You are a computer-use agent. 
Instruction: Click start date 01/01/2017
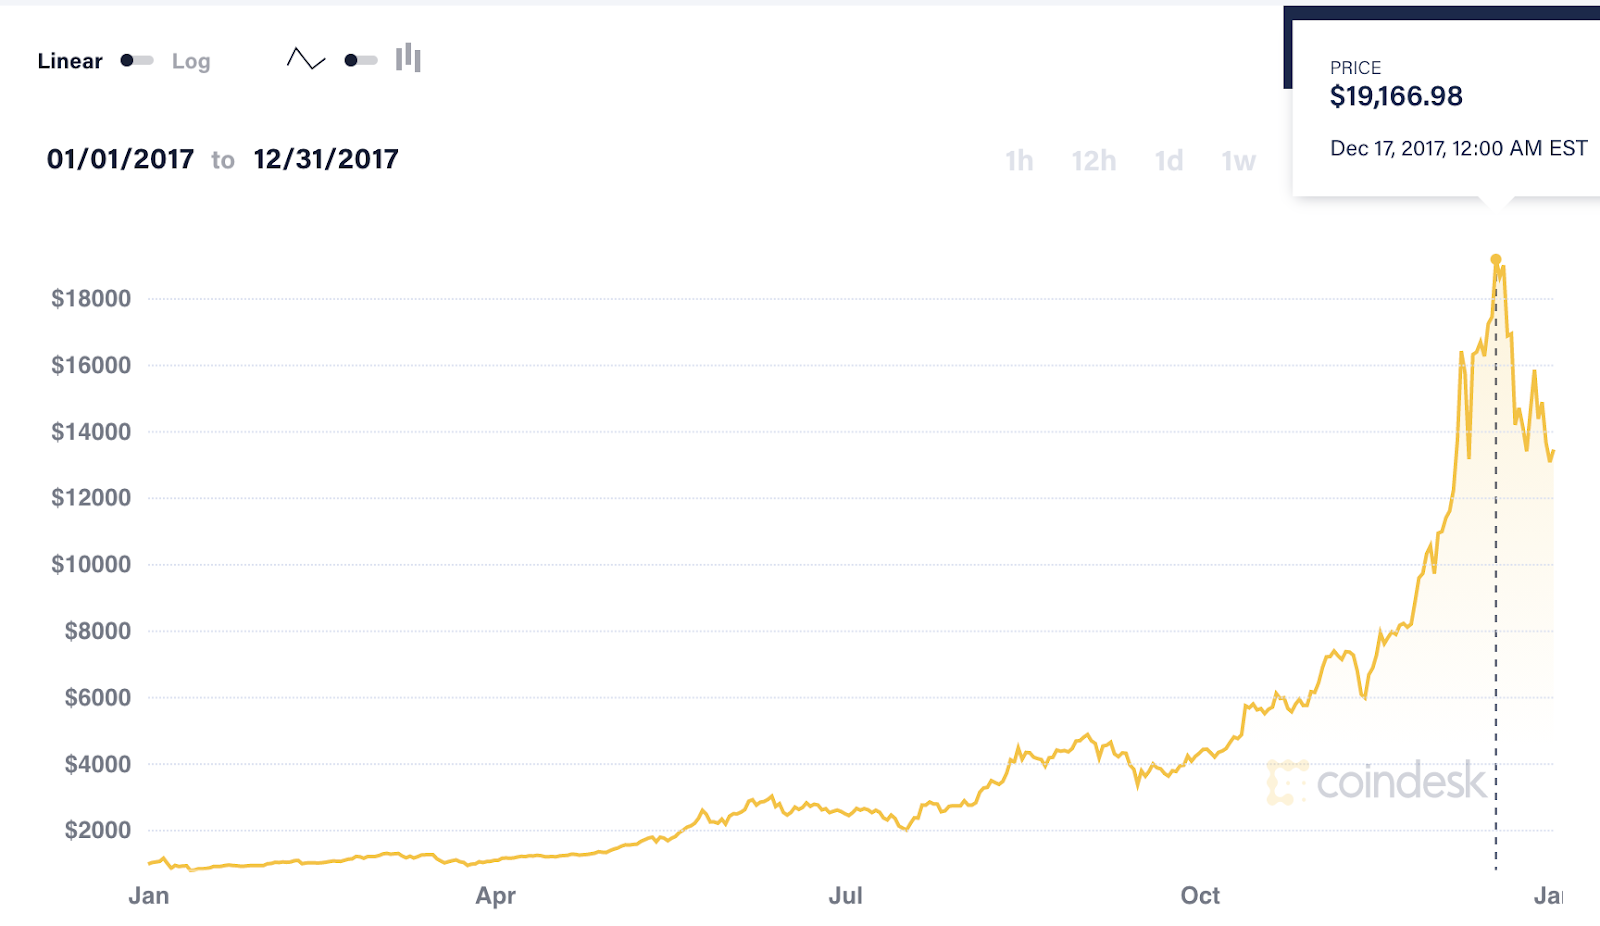click(121, 159)
